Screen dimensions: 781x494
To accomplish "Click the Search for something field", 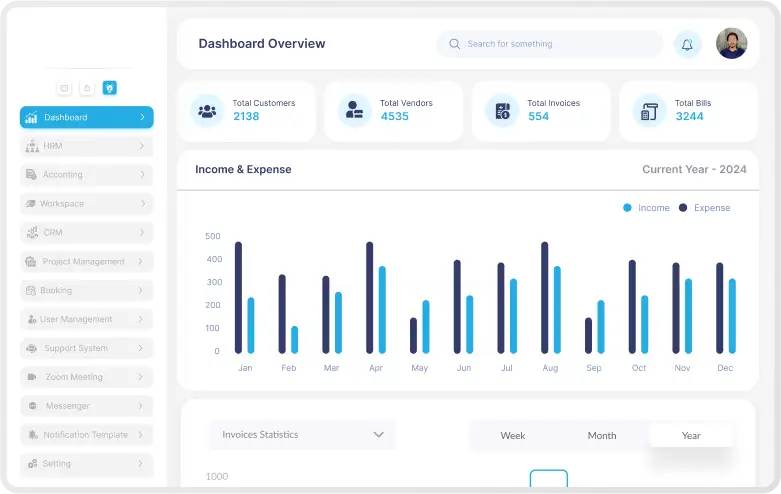I will pos(549,44).
